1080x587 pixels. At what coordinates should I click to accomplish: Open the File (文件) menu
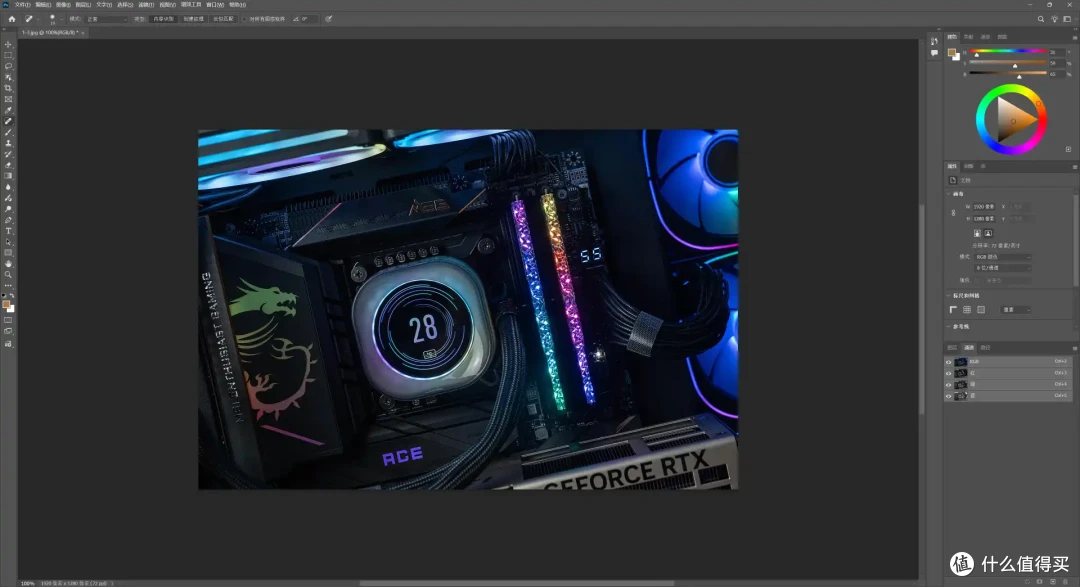pyautogui.click(x=22, y=4)
